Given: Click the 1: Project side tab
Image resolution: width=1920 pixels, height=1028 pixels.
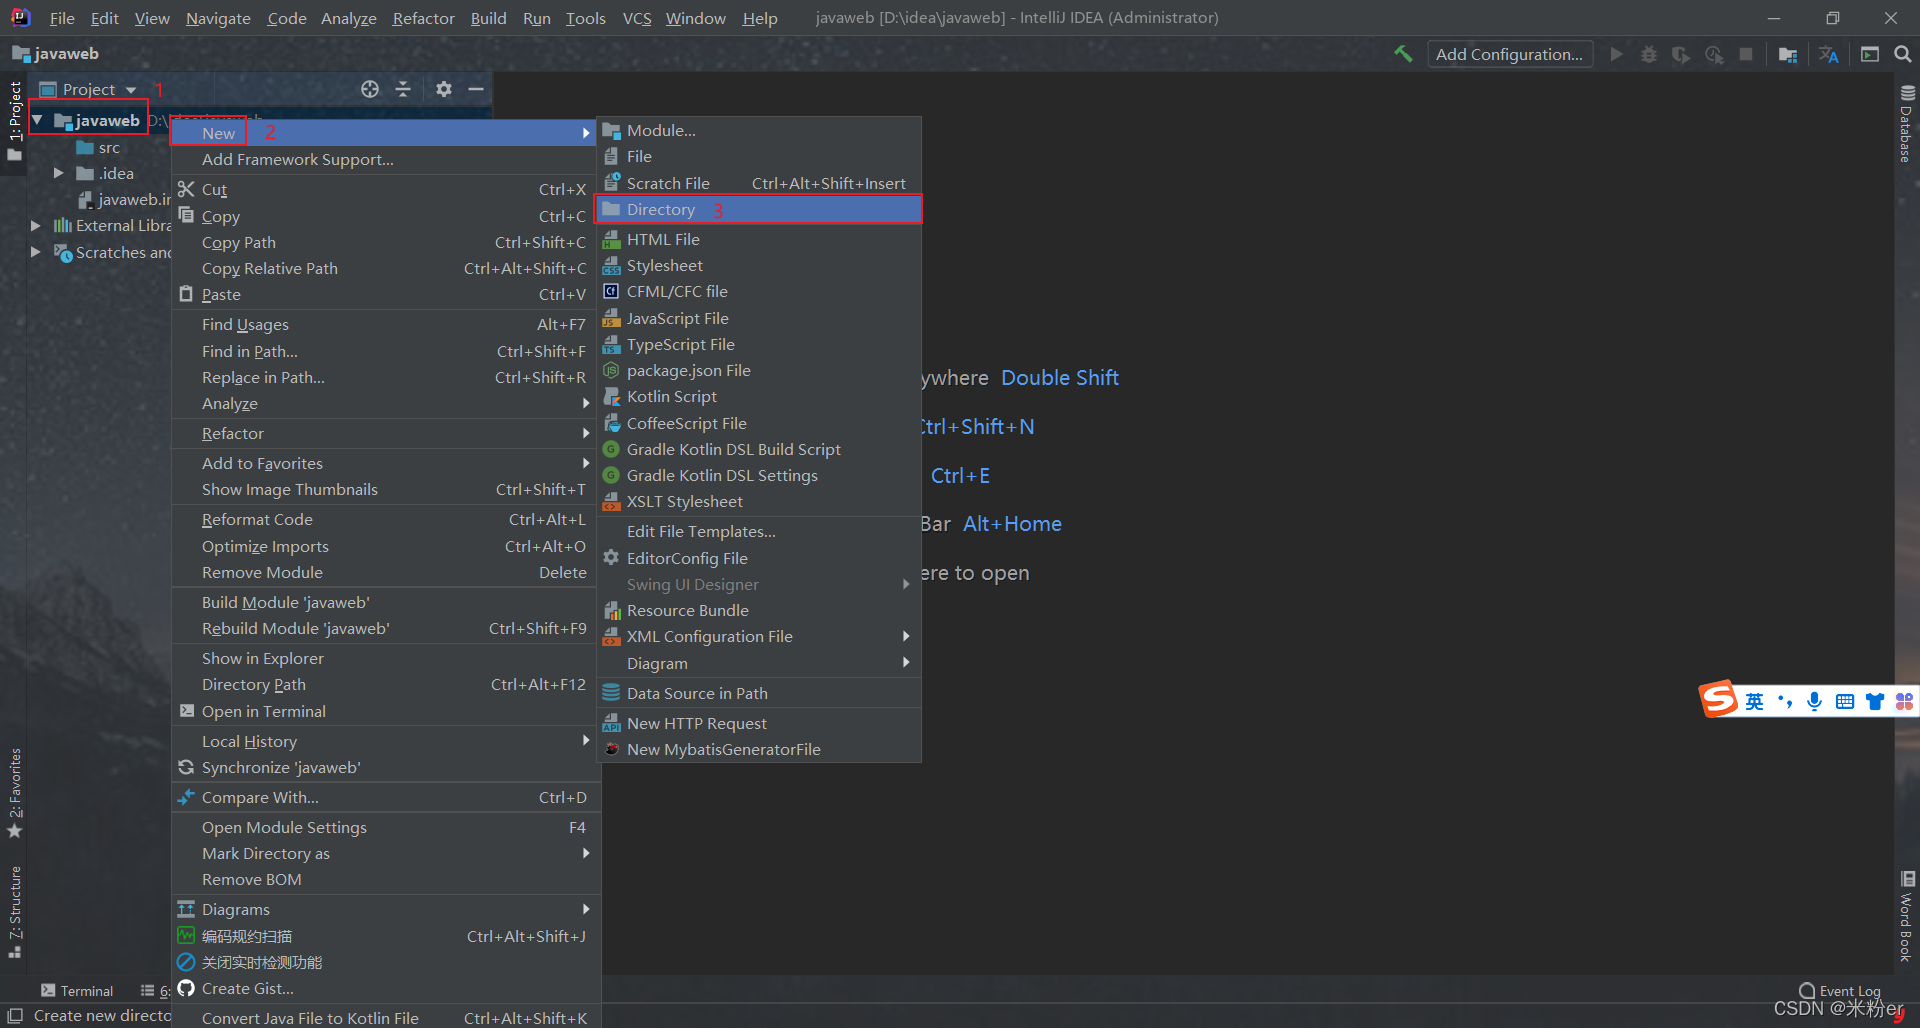Looking at the screenshot, I should (14, 121).
